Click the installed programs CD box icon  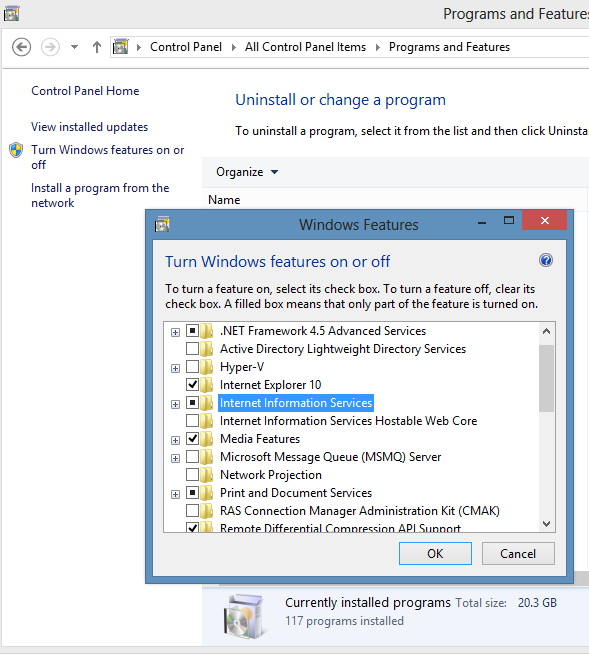coord(244,616)
